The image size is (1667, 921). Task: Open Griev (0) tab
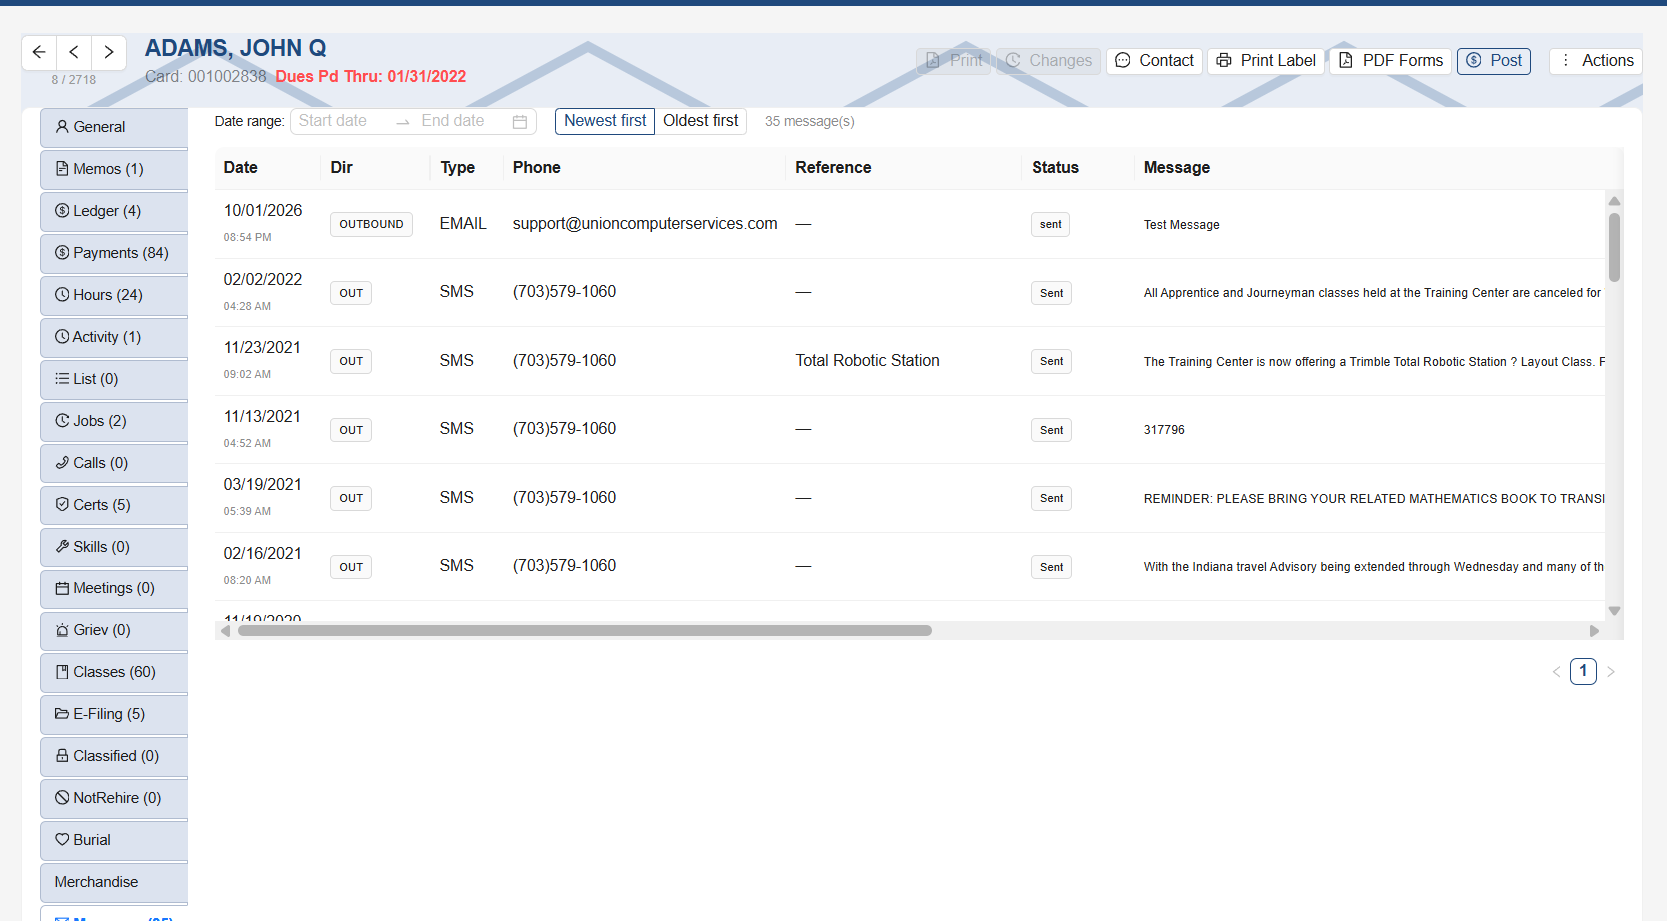click(114, 630)
